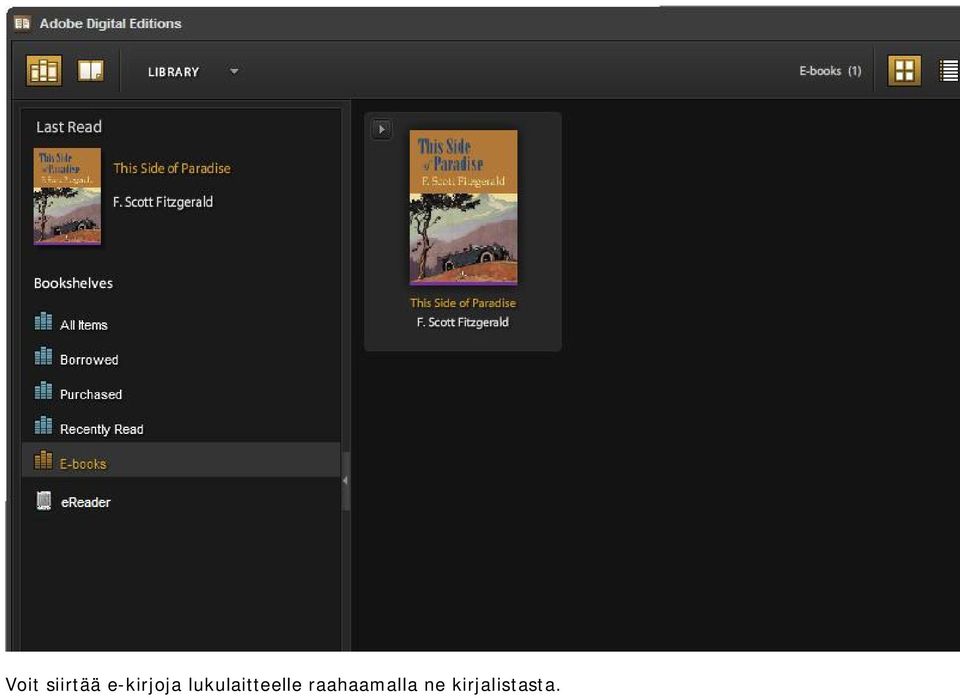Click the orange E-books shelf icon
Image resolution: width=960 pixels, height=698 pixels.
(43, 460)
